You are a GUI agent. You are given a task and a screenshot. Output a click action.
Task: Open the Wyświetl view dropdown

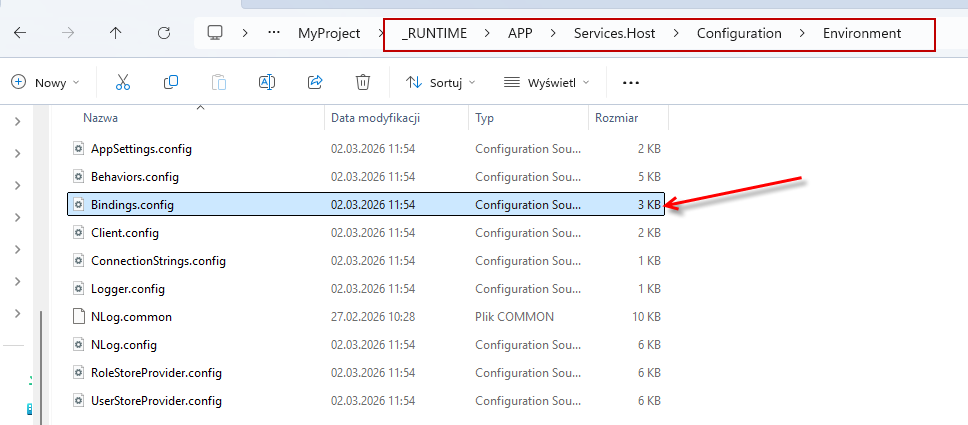click(546, 82)
